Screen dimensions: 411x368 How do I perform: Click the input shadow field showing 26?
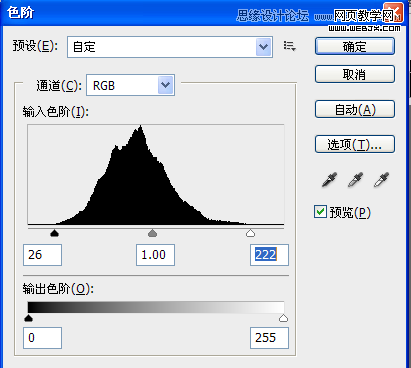tap(42, 255)
